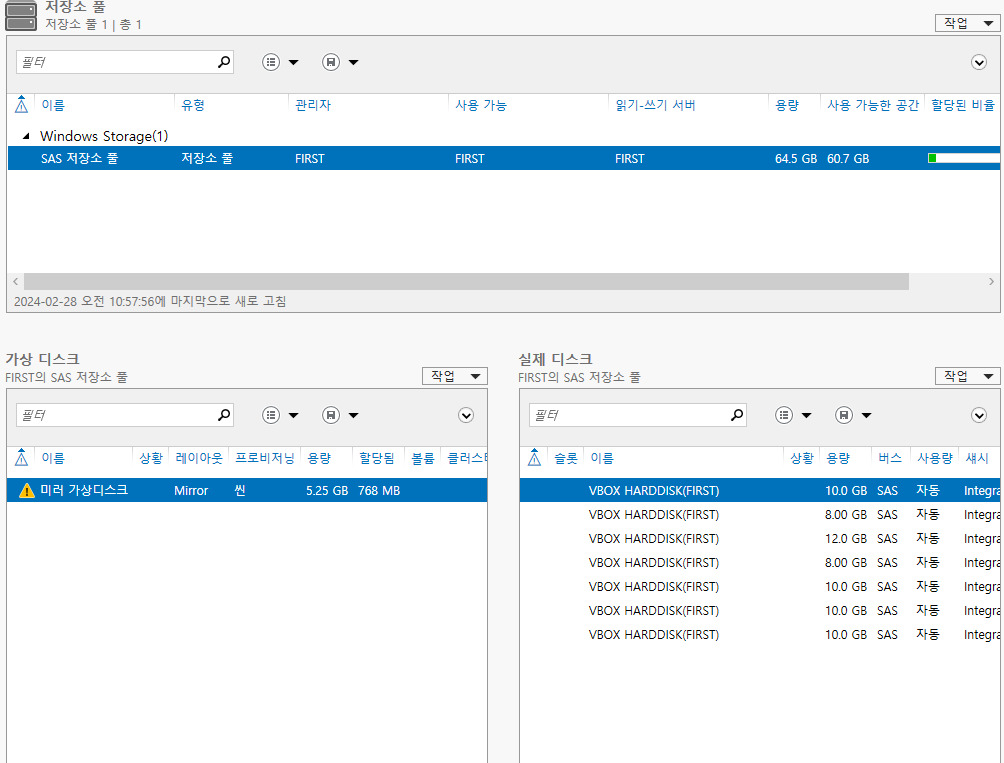The image size is (1004, 763).
Task: Click physical disk save-query dropdown arrow
Action: point(866,415)
